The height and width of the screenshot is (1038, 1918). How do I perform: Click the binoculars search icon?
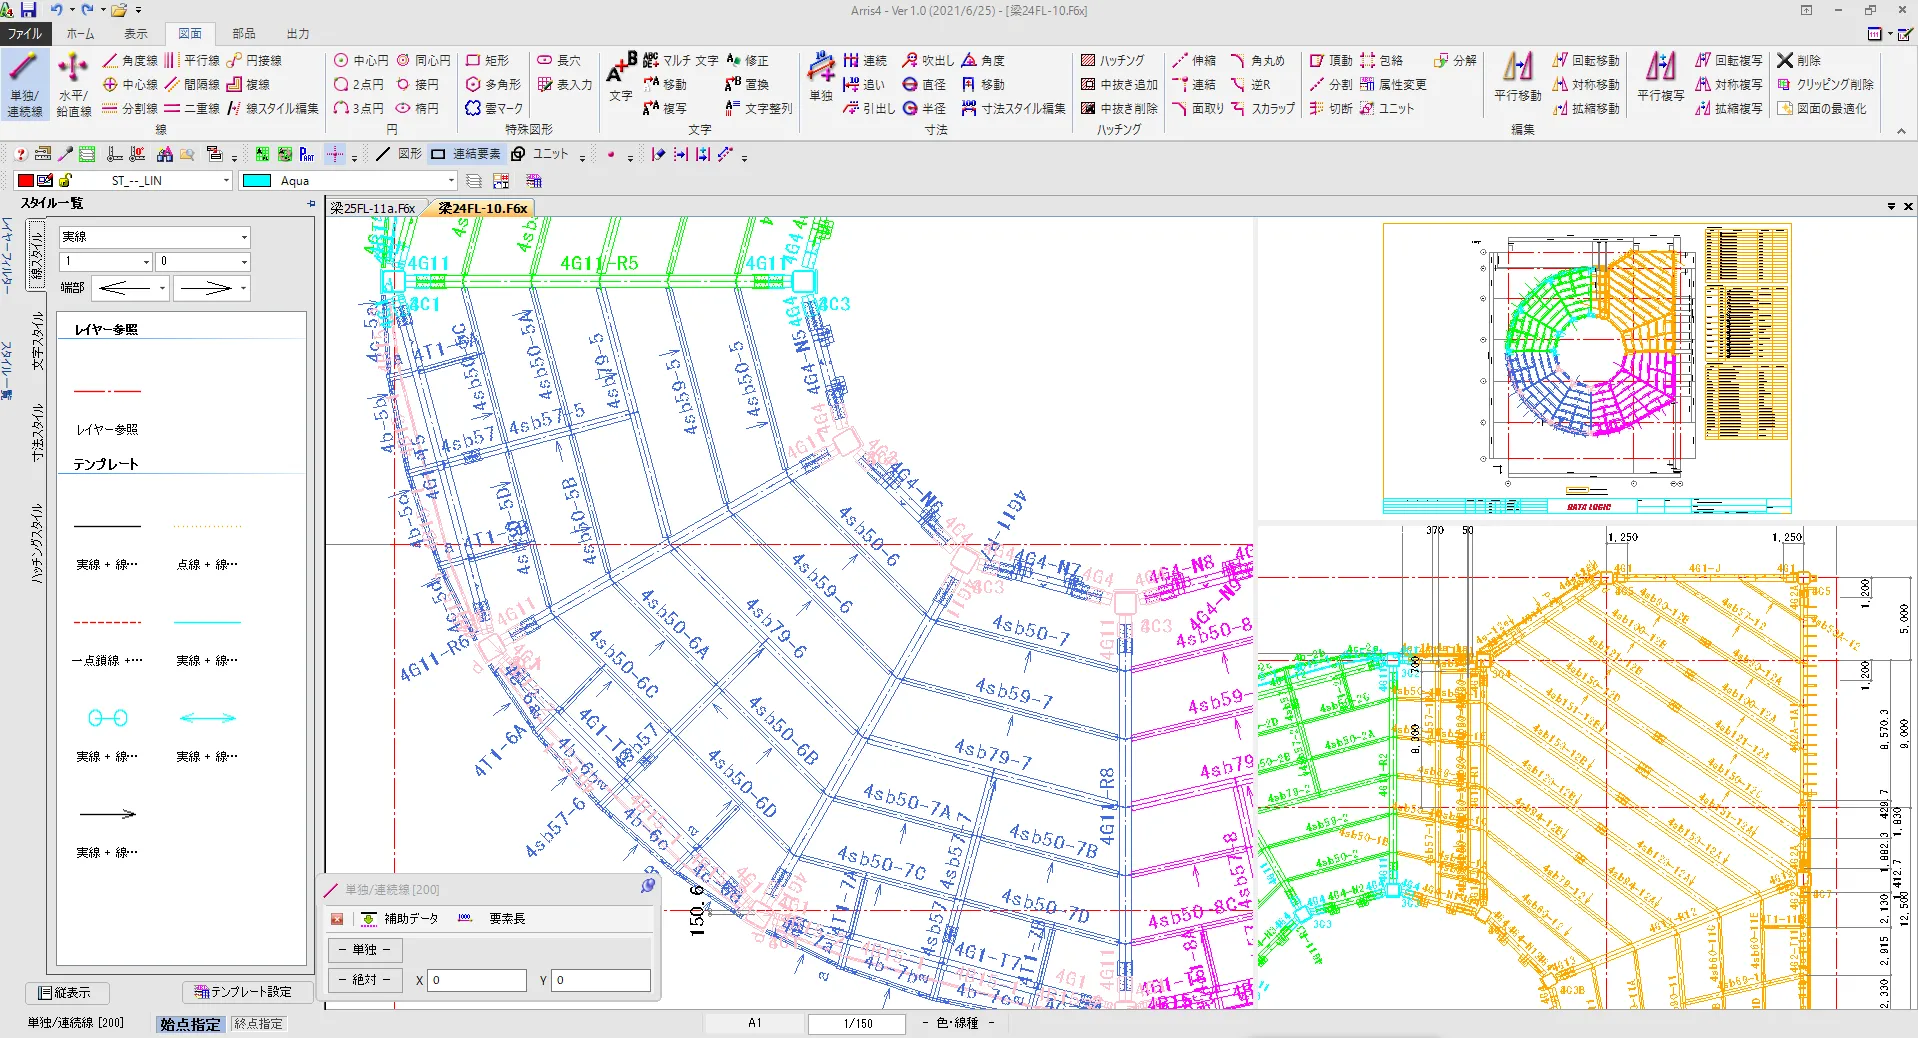point(165,154)
